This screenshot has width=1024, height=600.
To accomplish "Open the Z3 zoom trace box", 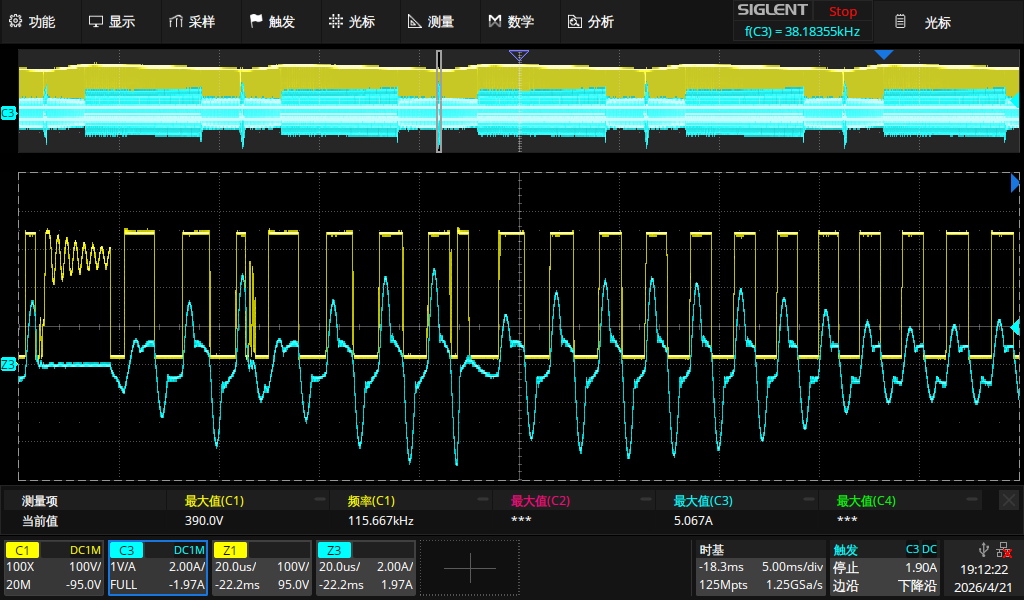I will pyautogui.click(x=365, y=567).
